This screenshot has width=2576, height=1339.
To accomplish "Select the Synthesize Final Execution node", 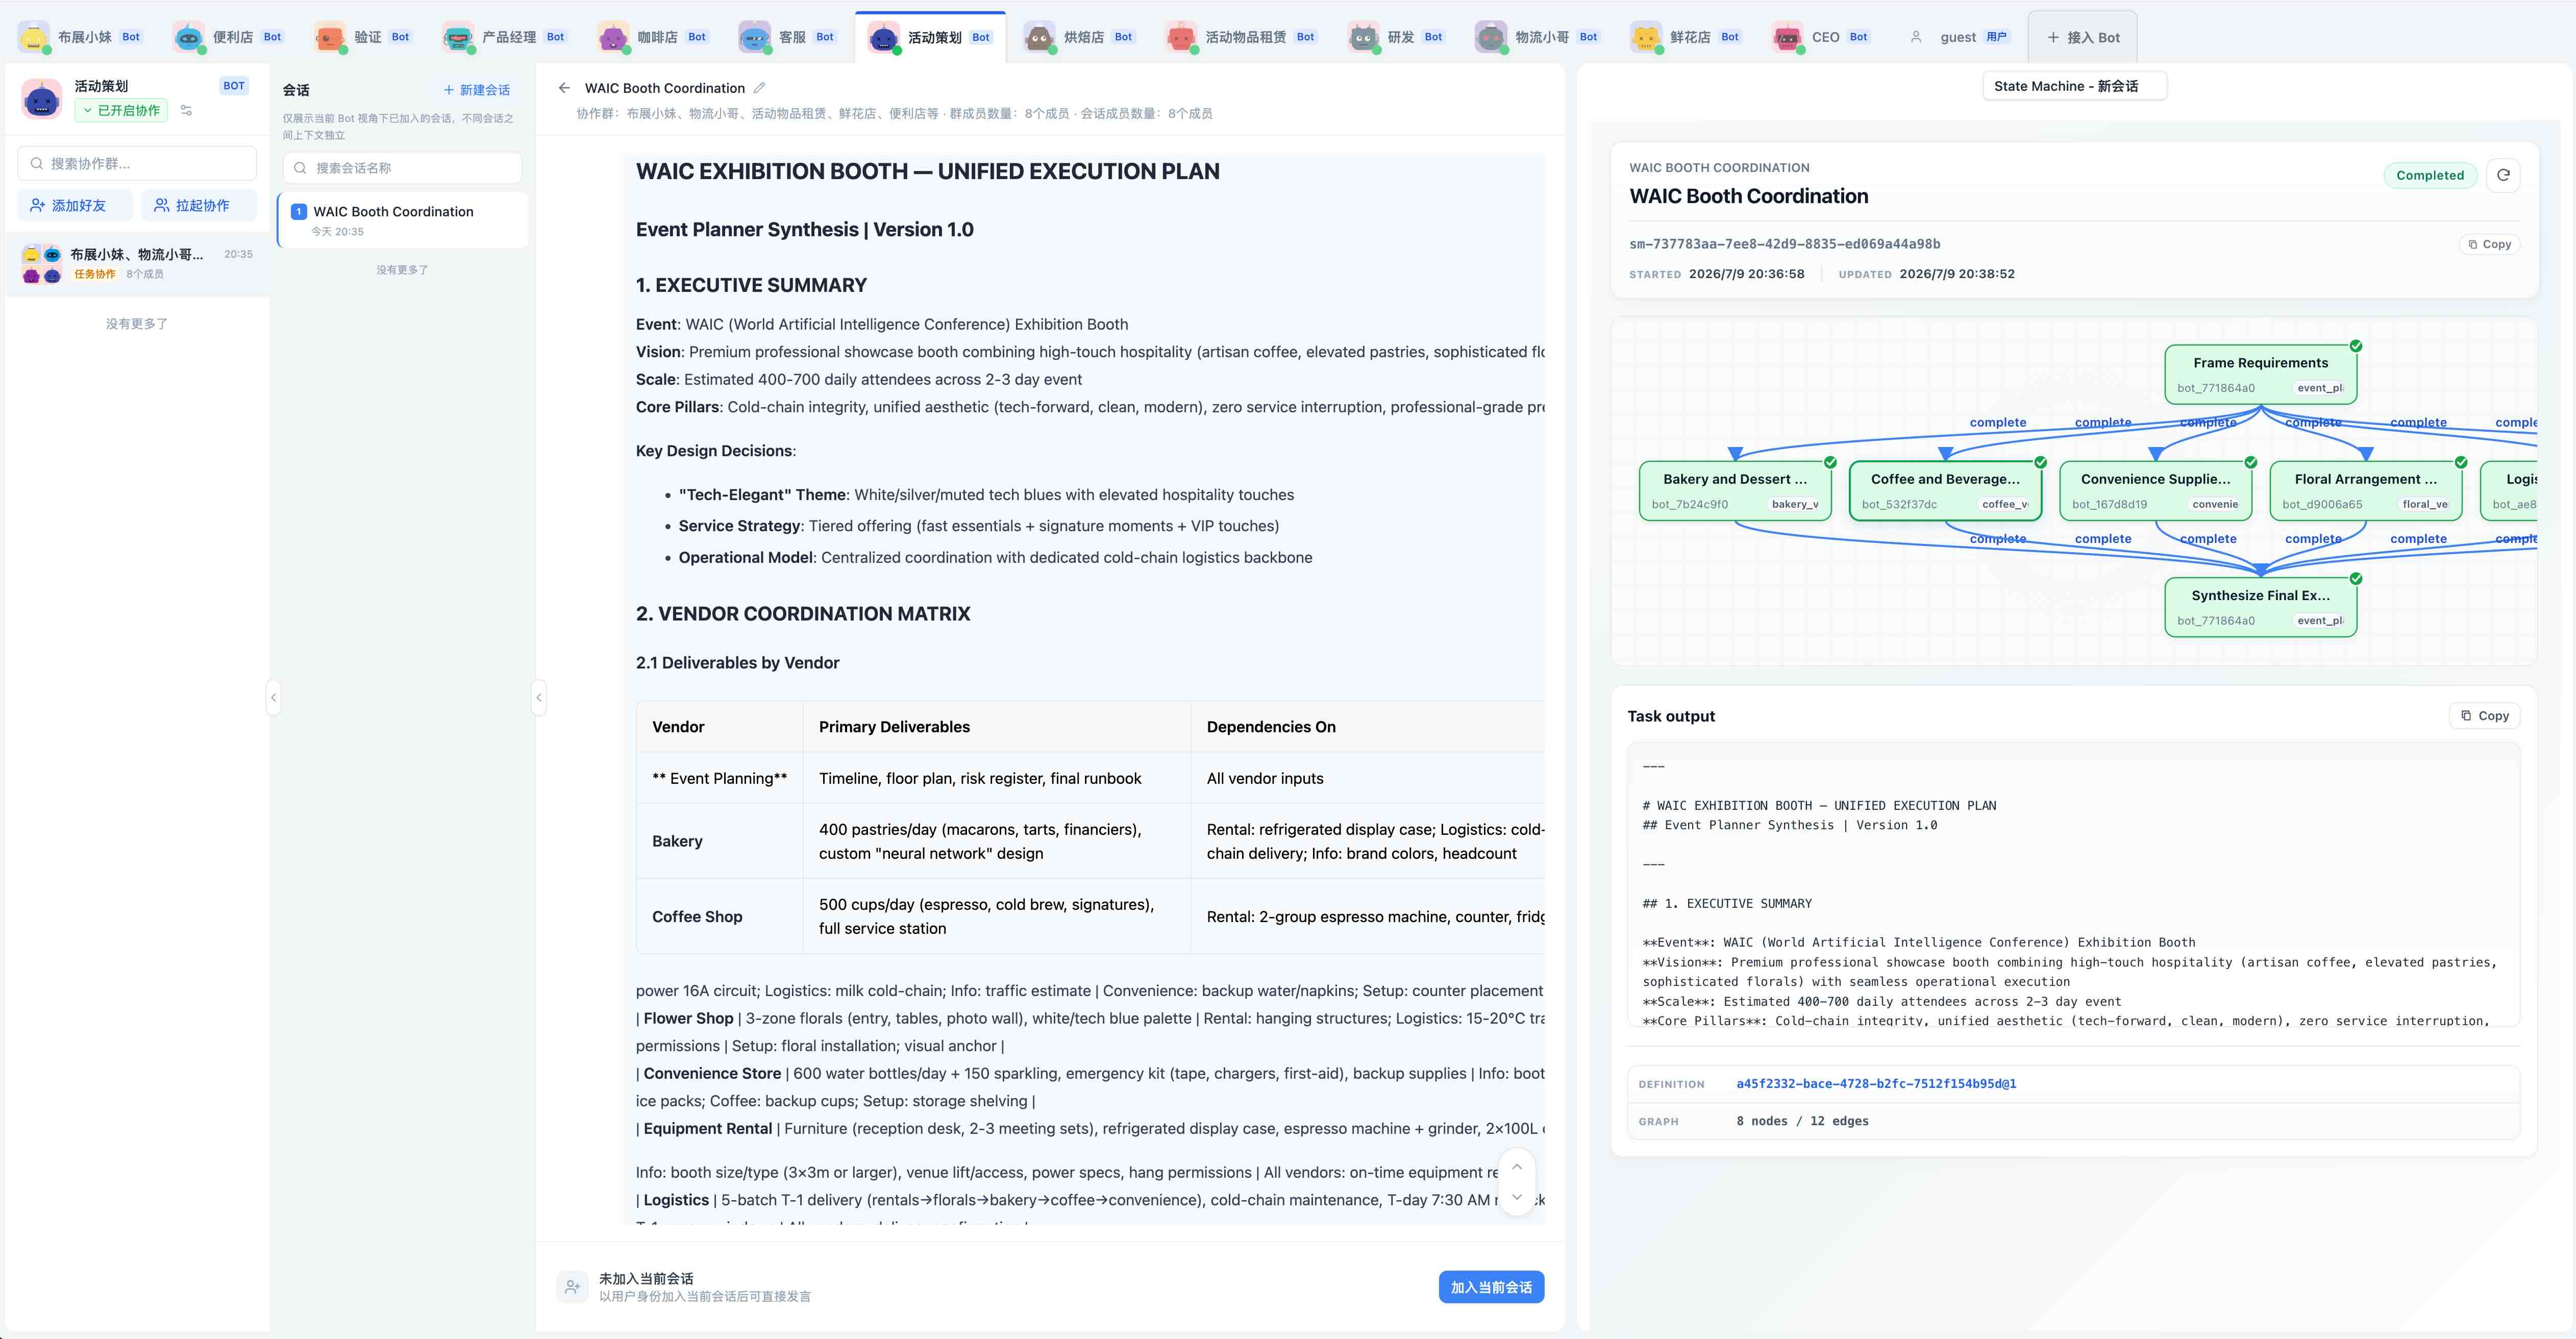I will point(2260,607).
